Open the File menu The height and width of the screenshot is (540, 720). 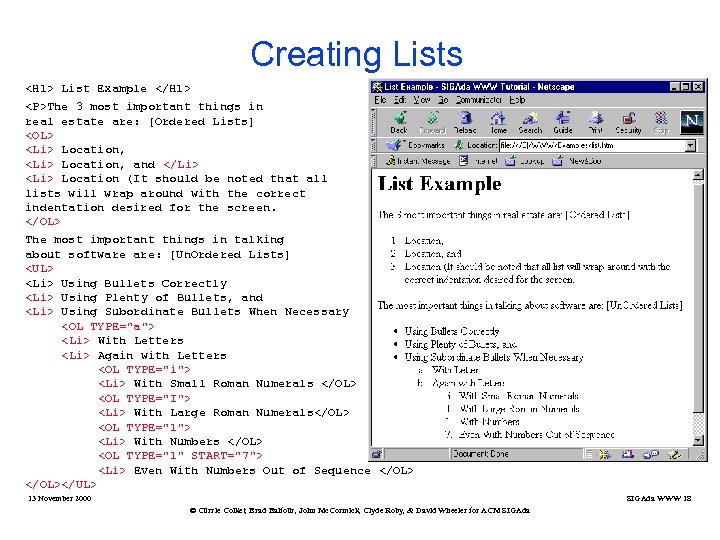380,100
